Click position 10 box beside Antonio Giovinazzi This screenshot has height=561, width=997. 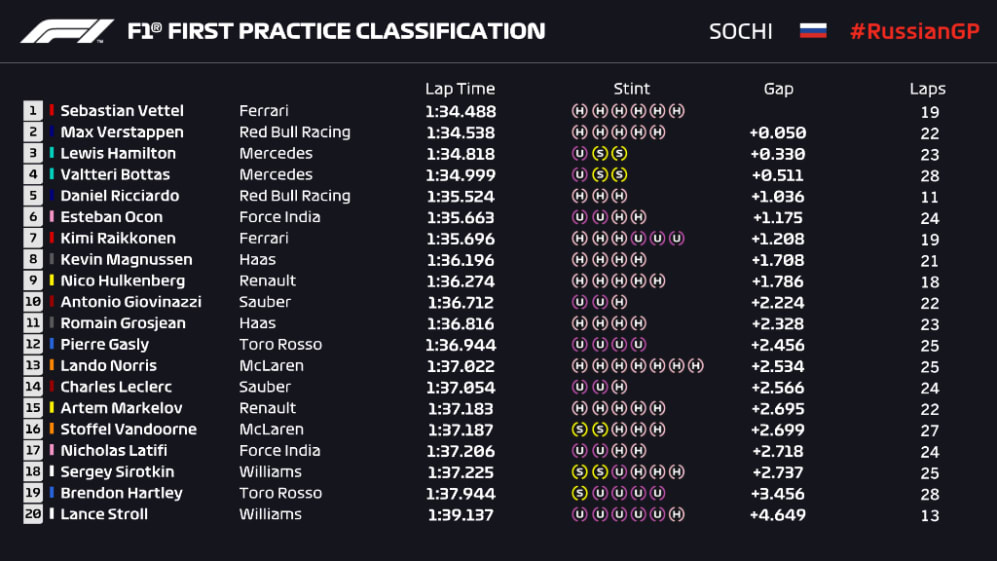point(33,302)
